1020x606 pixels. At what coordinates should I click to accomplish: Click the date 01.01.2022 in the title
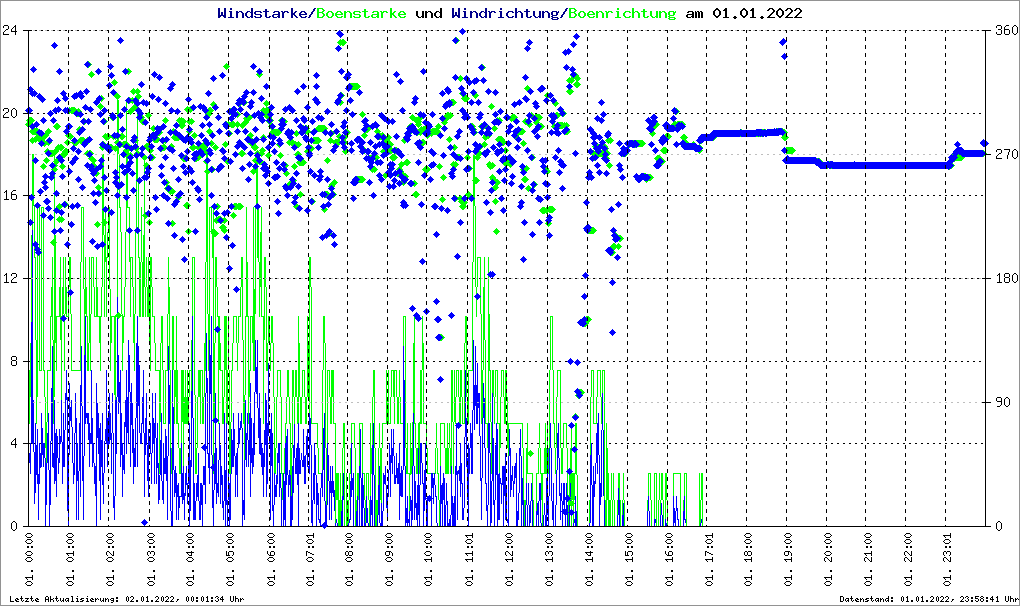pyautogui.click(x=757, y=14)
